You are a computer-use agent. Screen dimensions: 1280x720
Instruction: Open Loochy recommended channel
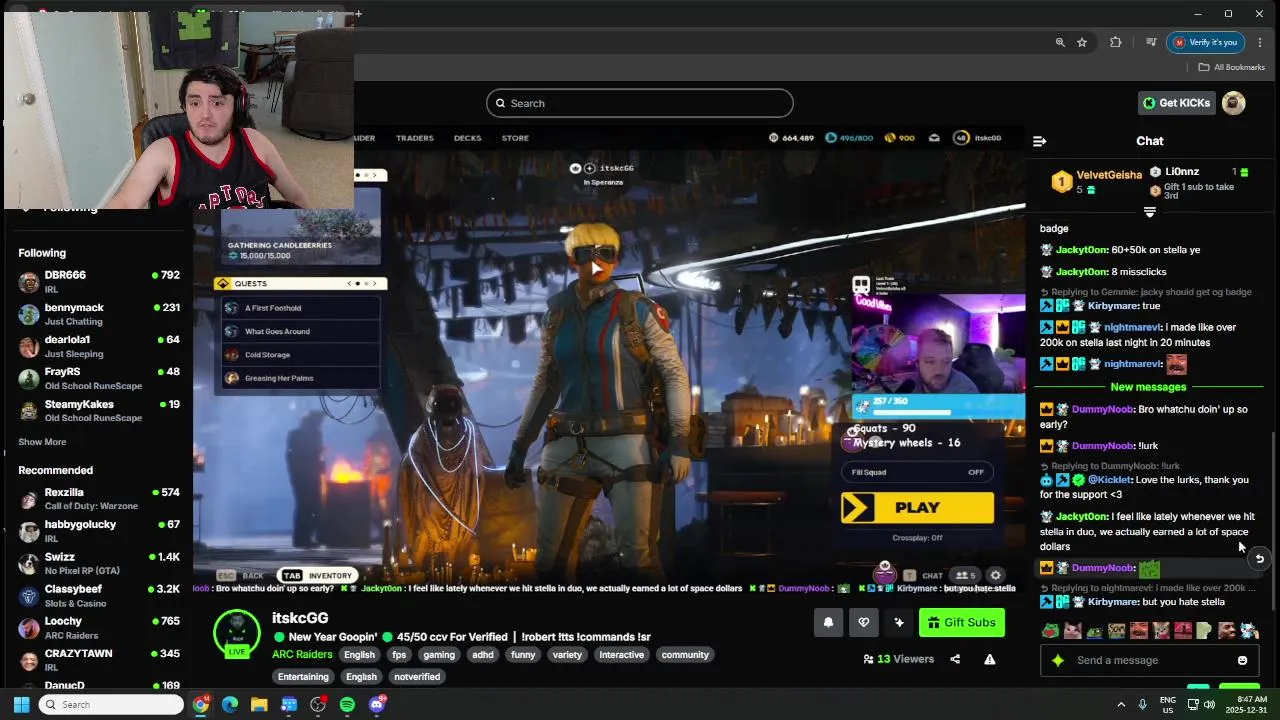pyautogui.click(x=98, y=627)
